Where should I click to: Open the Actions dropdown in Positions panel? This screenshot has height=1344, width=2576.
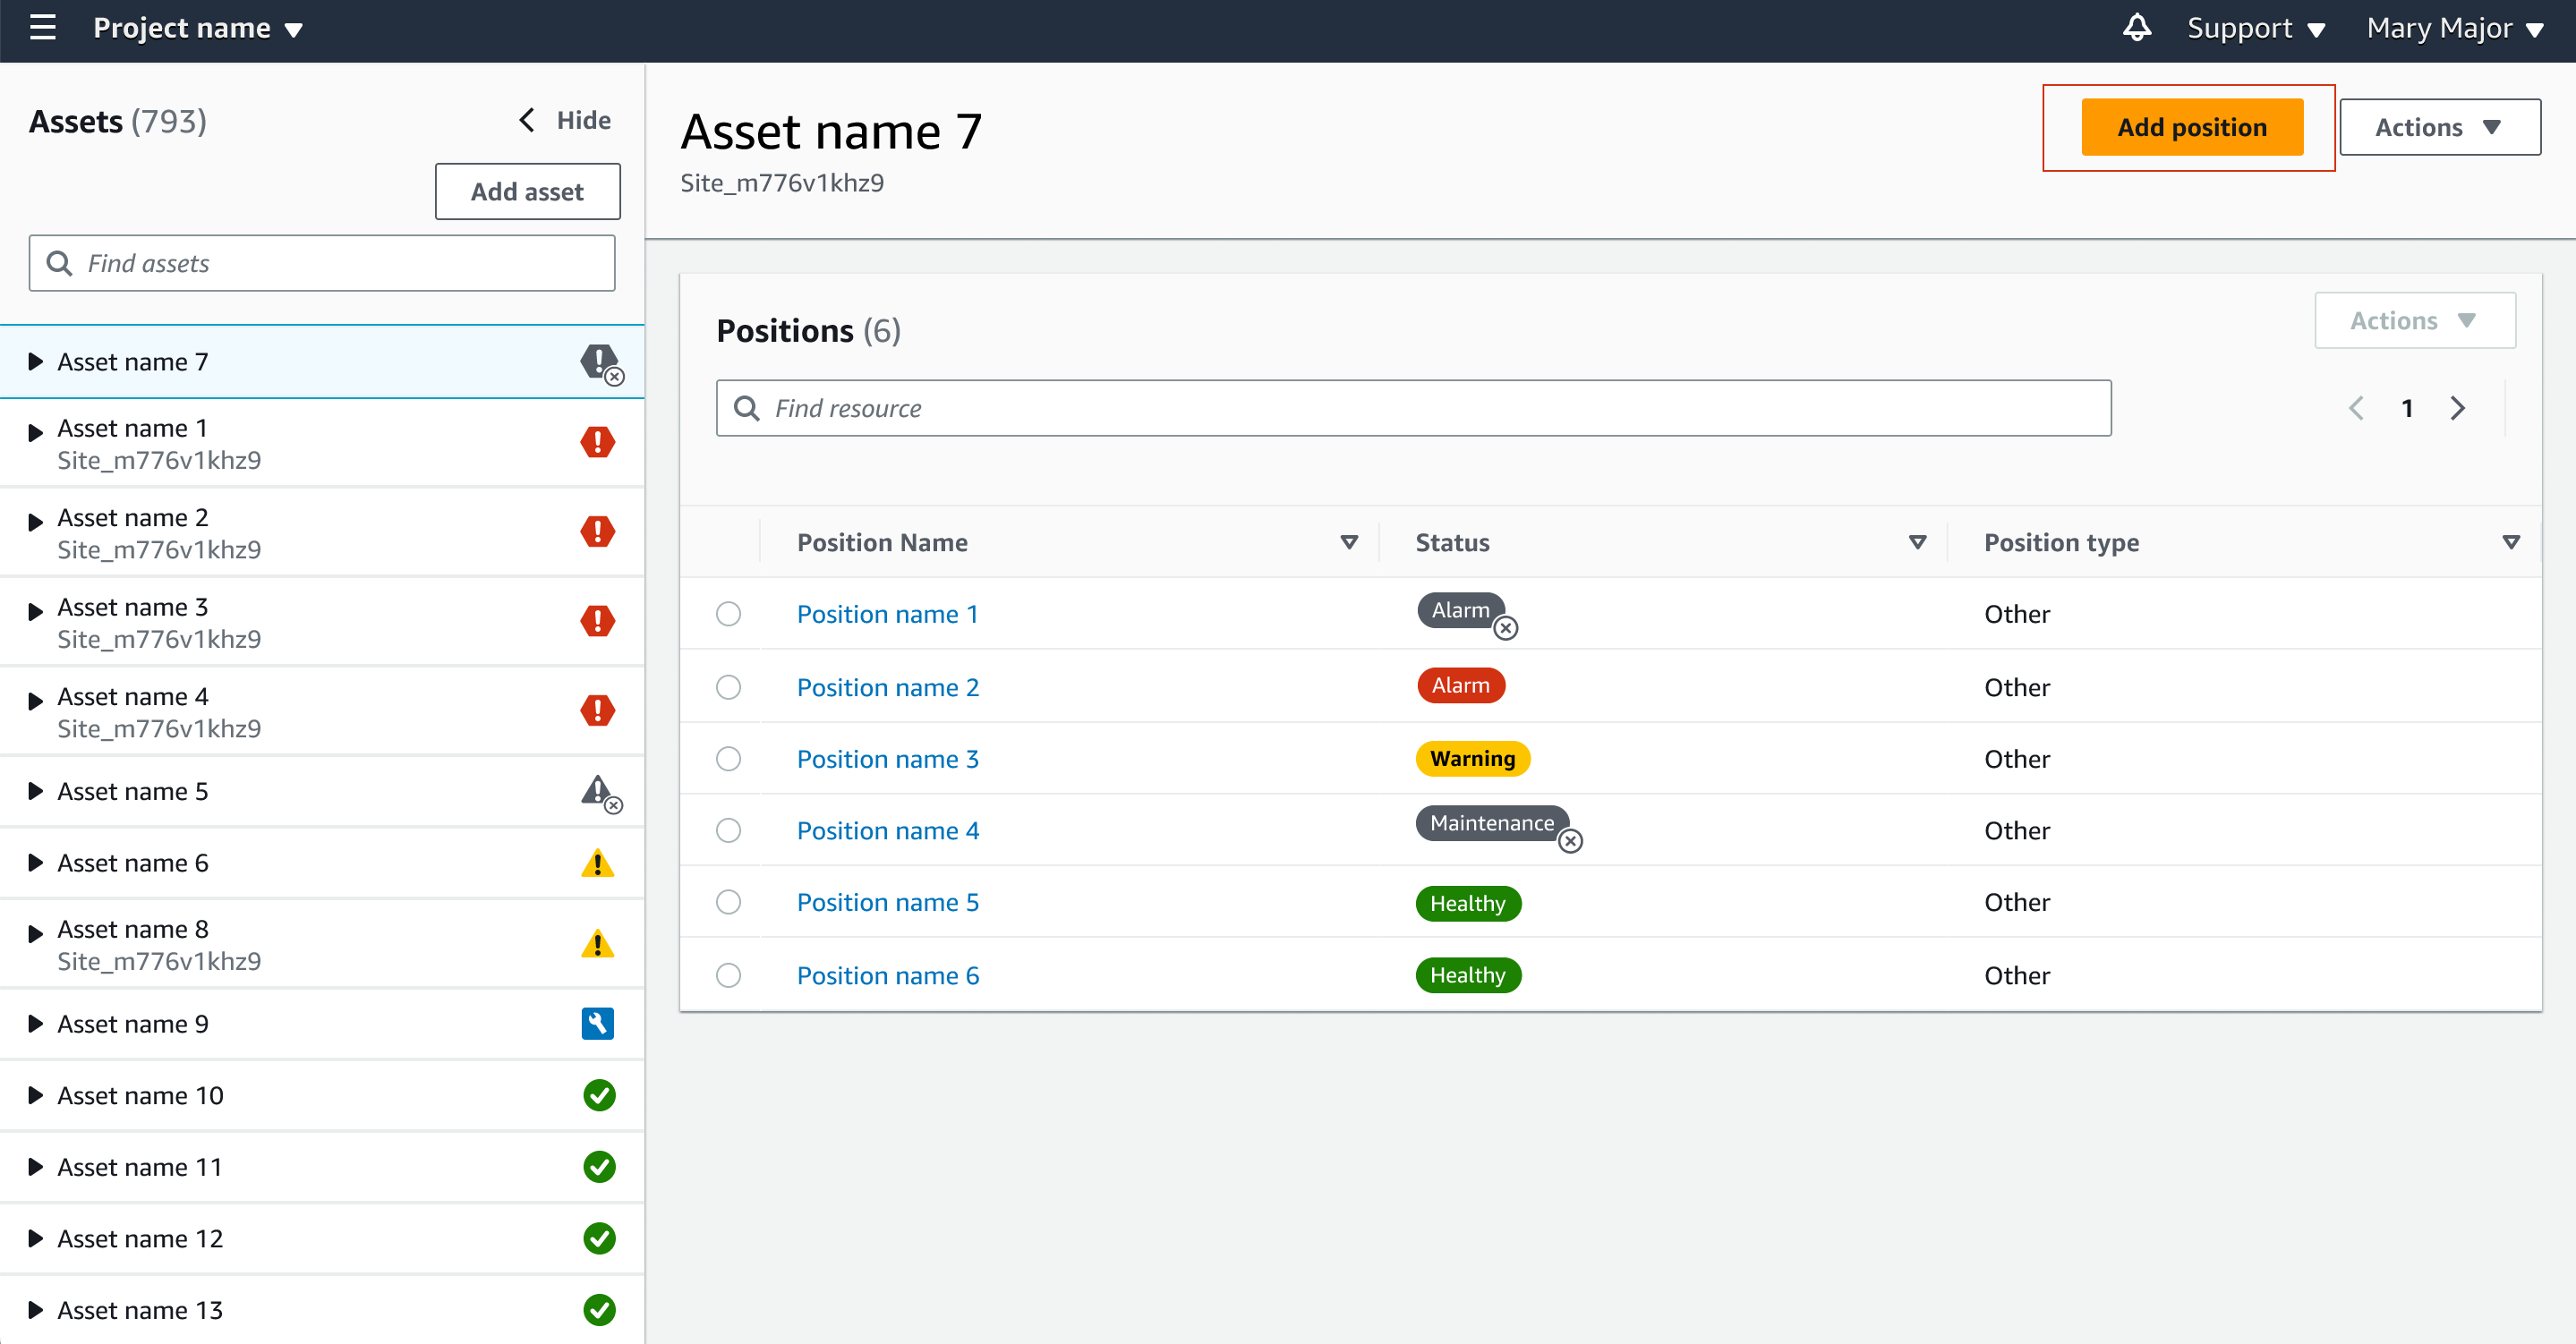click(2414, 320)
